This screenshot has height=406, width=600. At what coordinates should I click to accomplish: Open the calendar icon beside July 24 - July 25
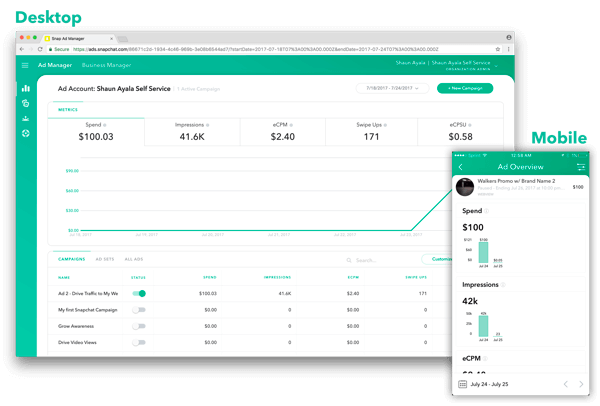(x=462, y=384)
